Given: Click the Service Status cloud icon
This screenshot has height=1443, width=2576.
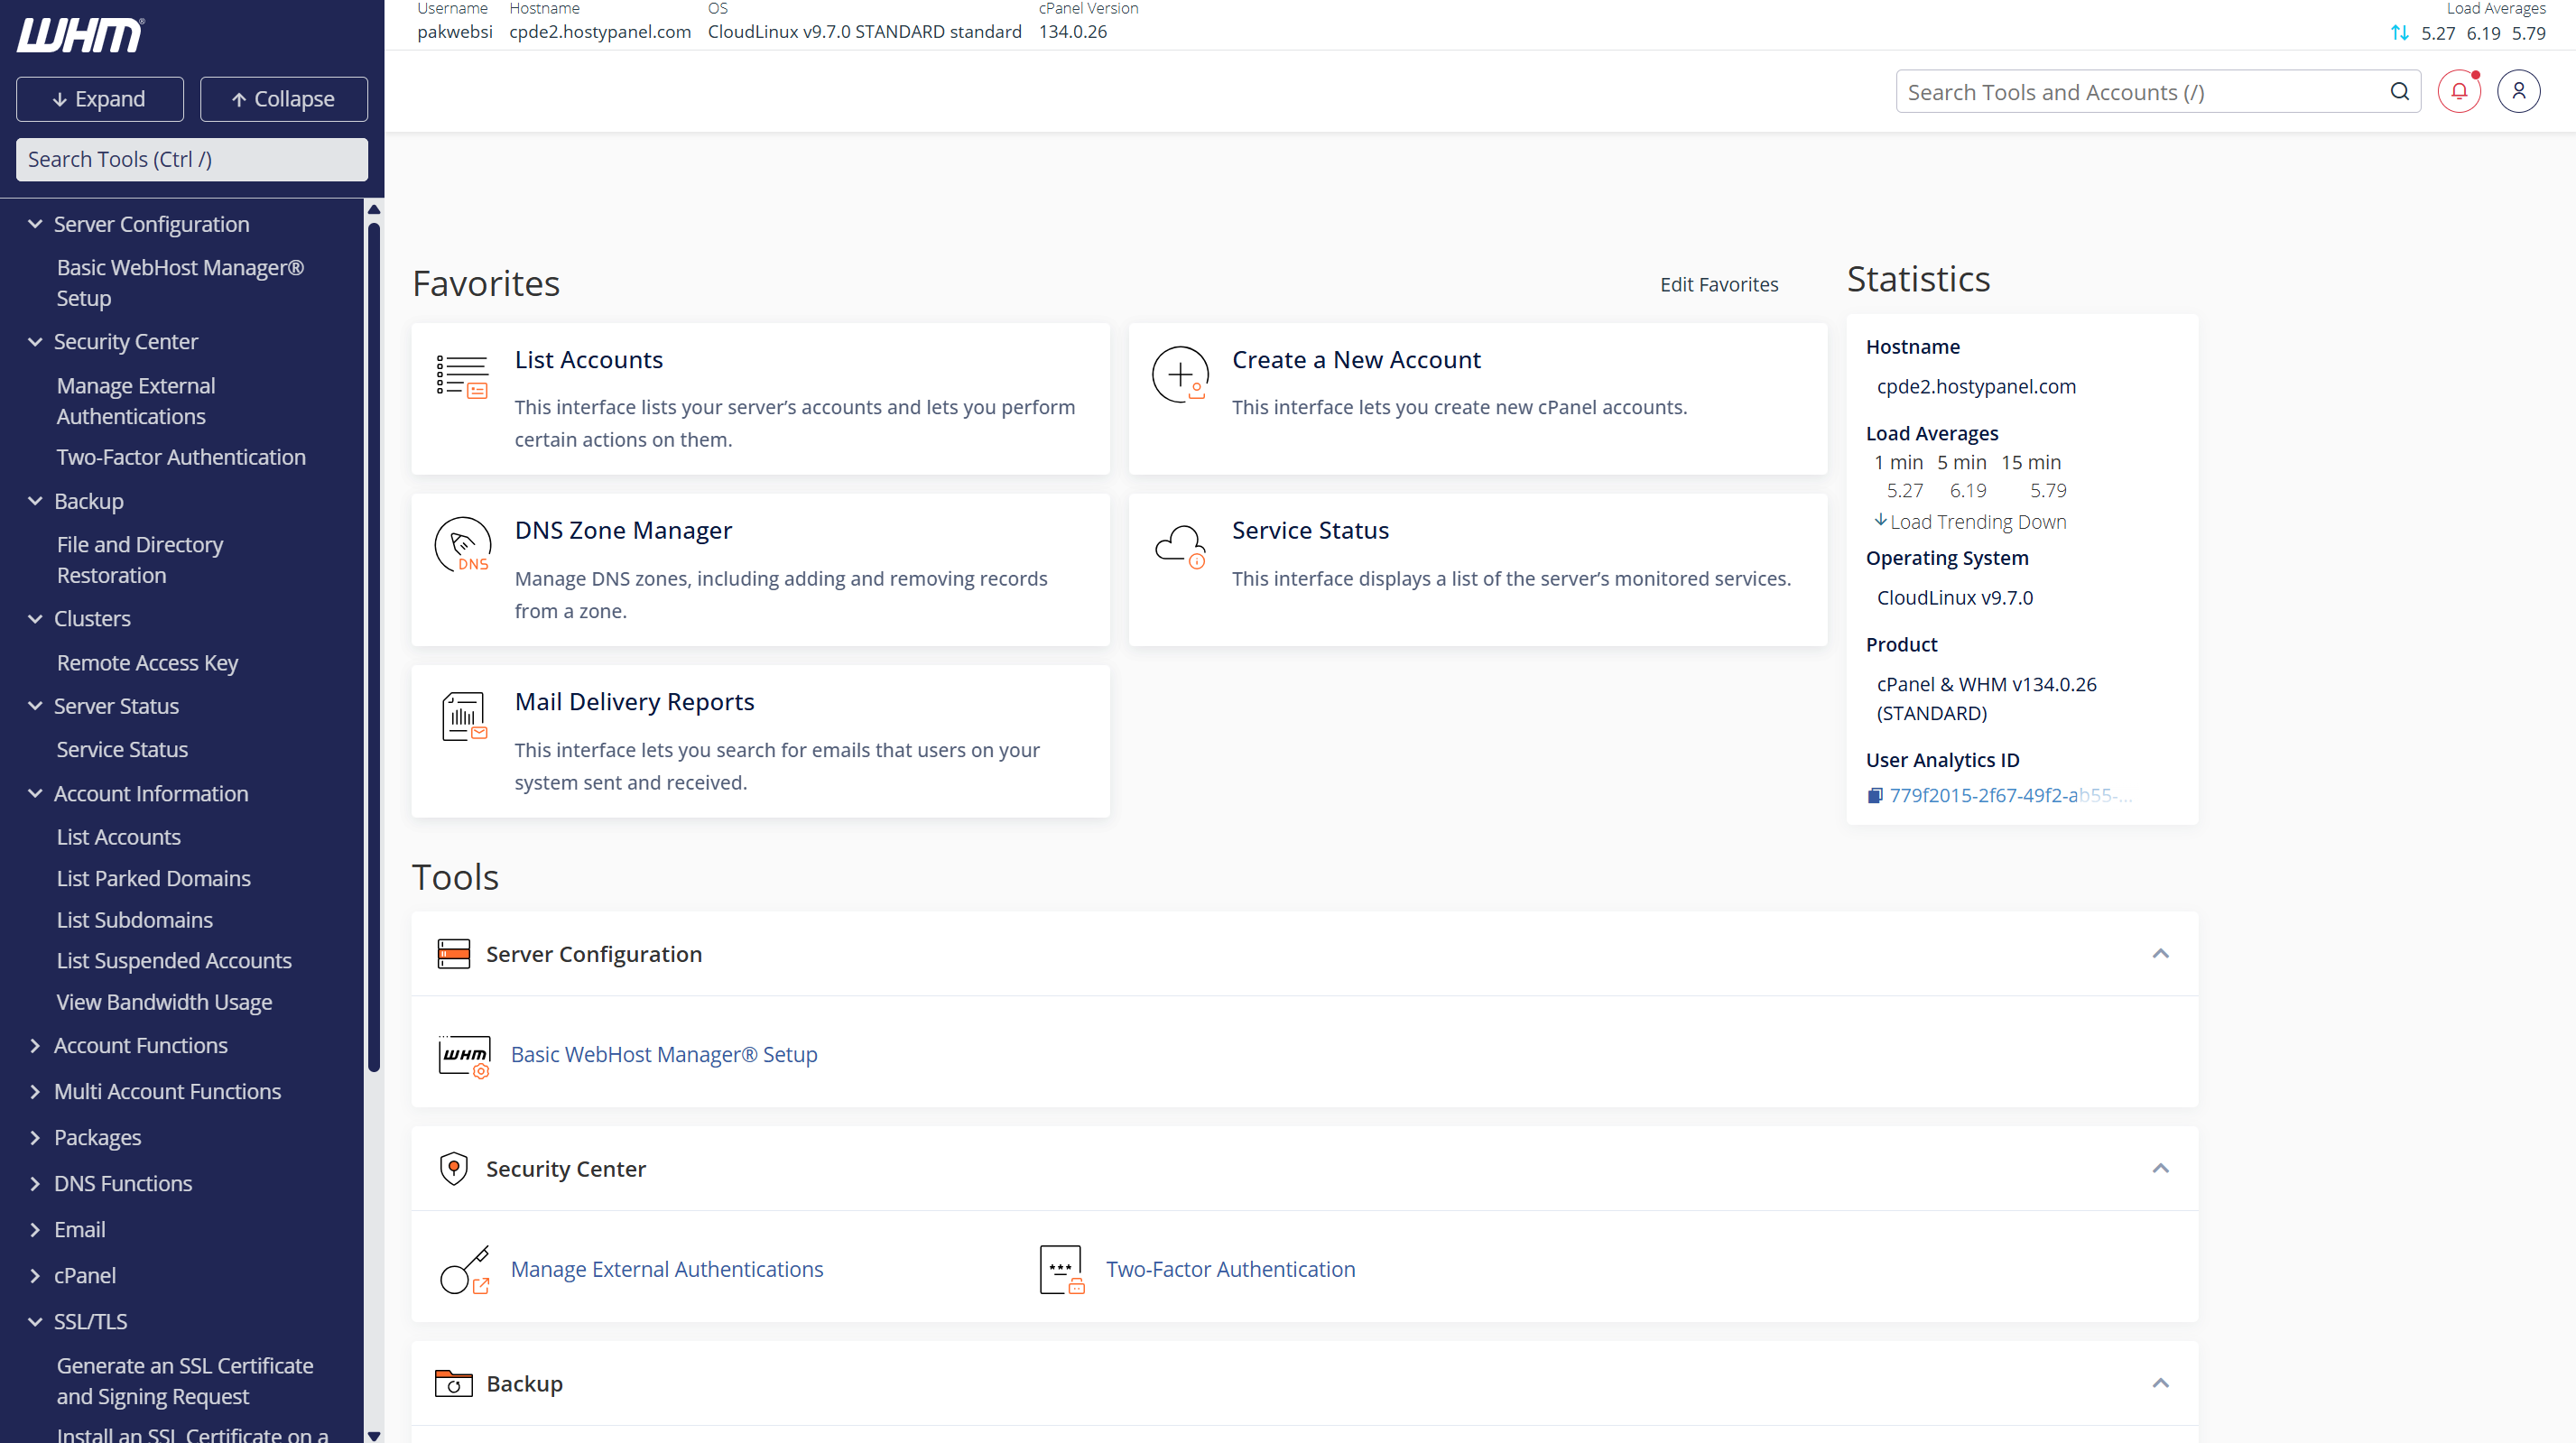Looking at the screenshot, I should point(1180,546).
